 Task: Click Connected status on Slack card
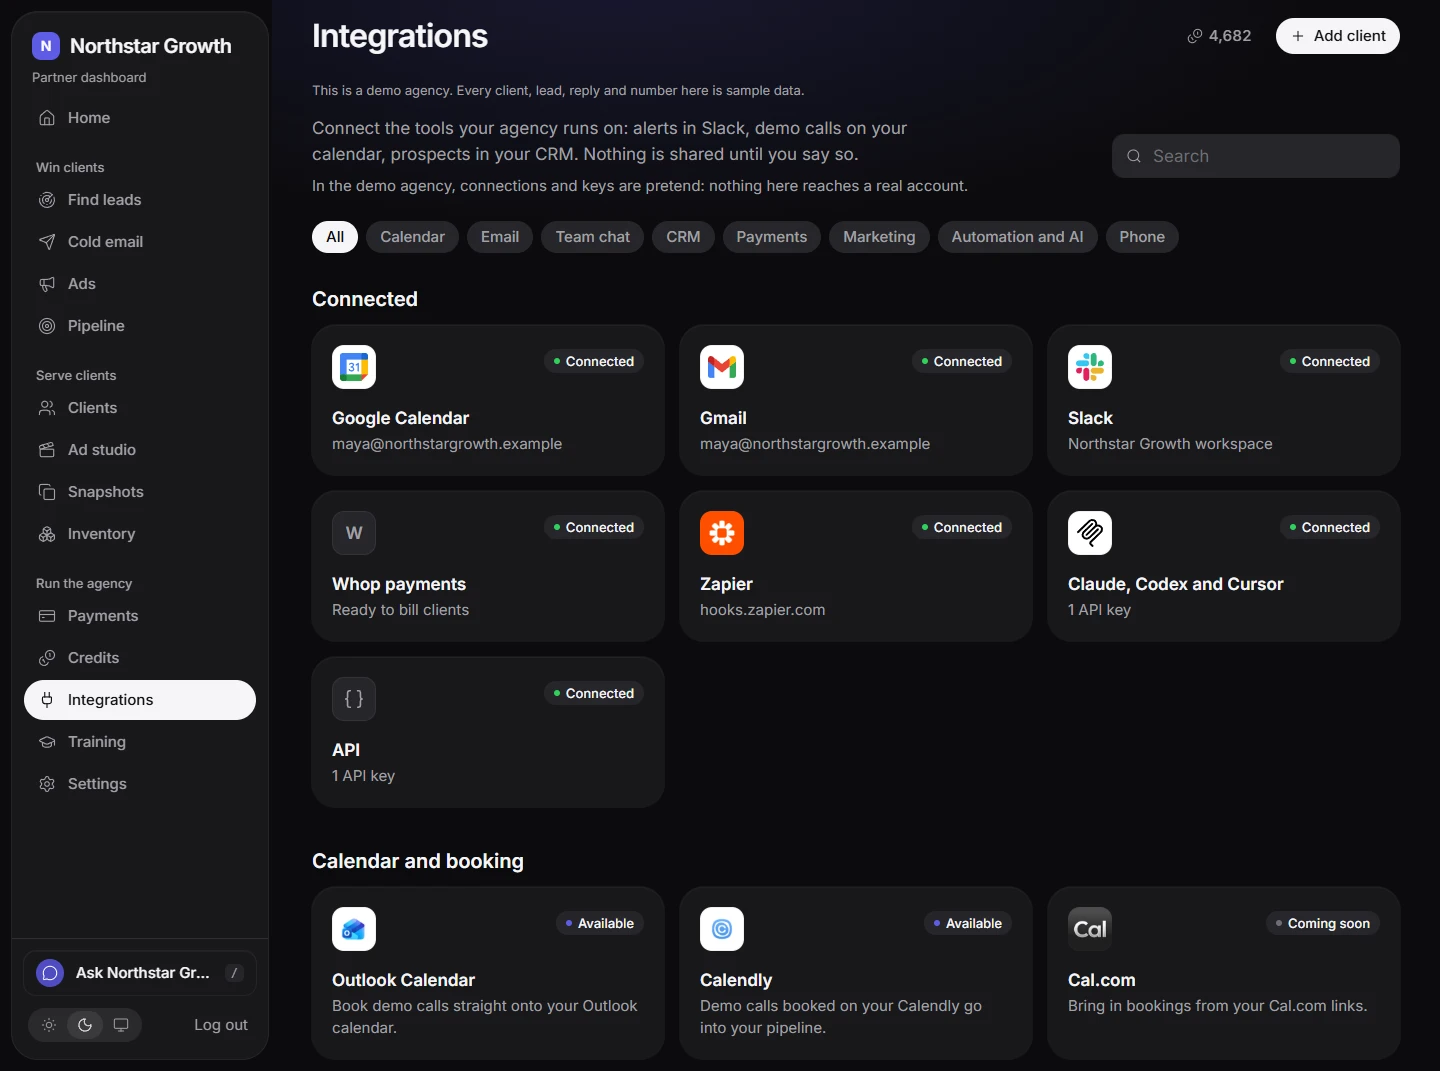[1330, 361]
